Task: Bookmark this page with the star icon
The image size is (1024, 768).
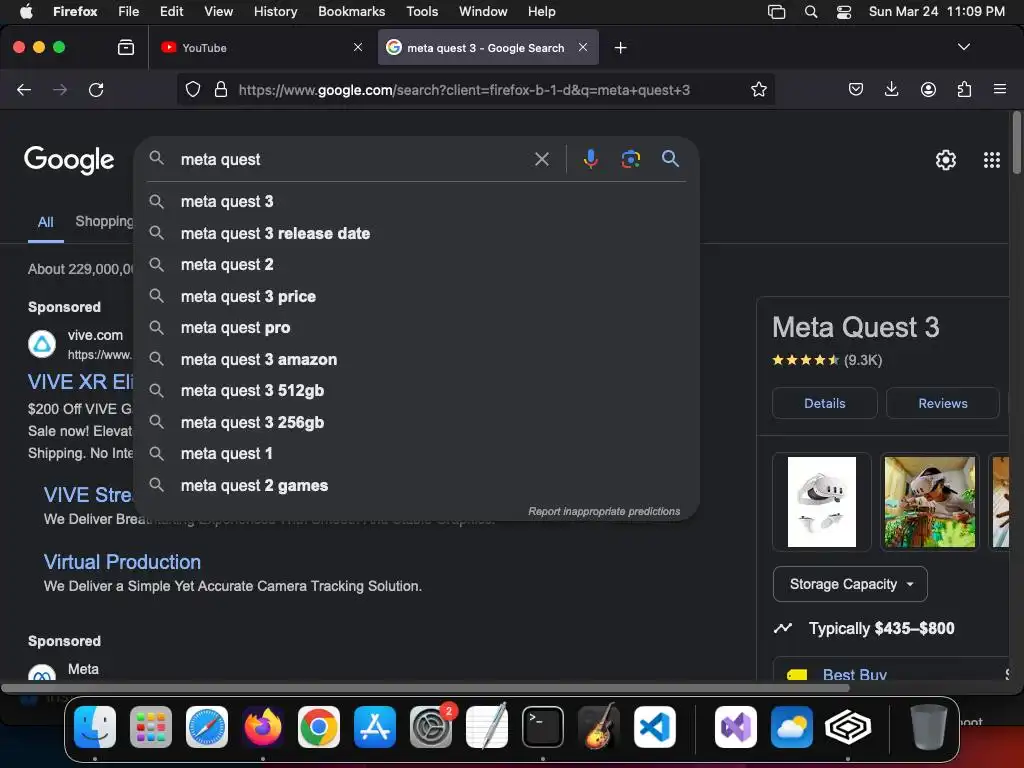Action: 758,89
